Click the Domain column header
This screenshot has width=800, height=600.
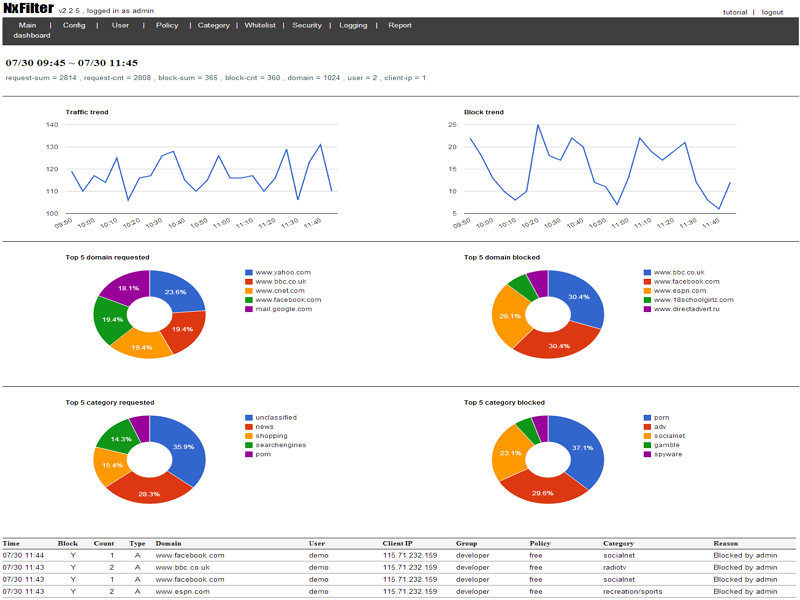[168, 543]
